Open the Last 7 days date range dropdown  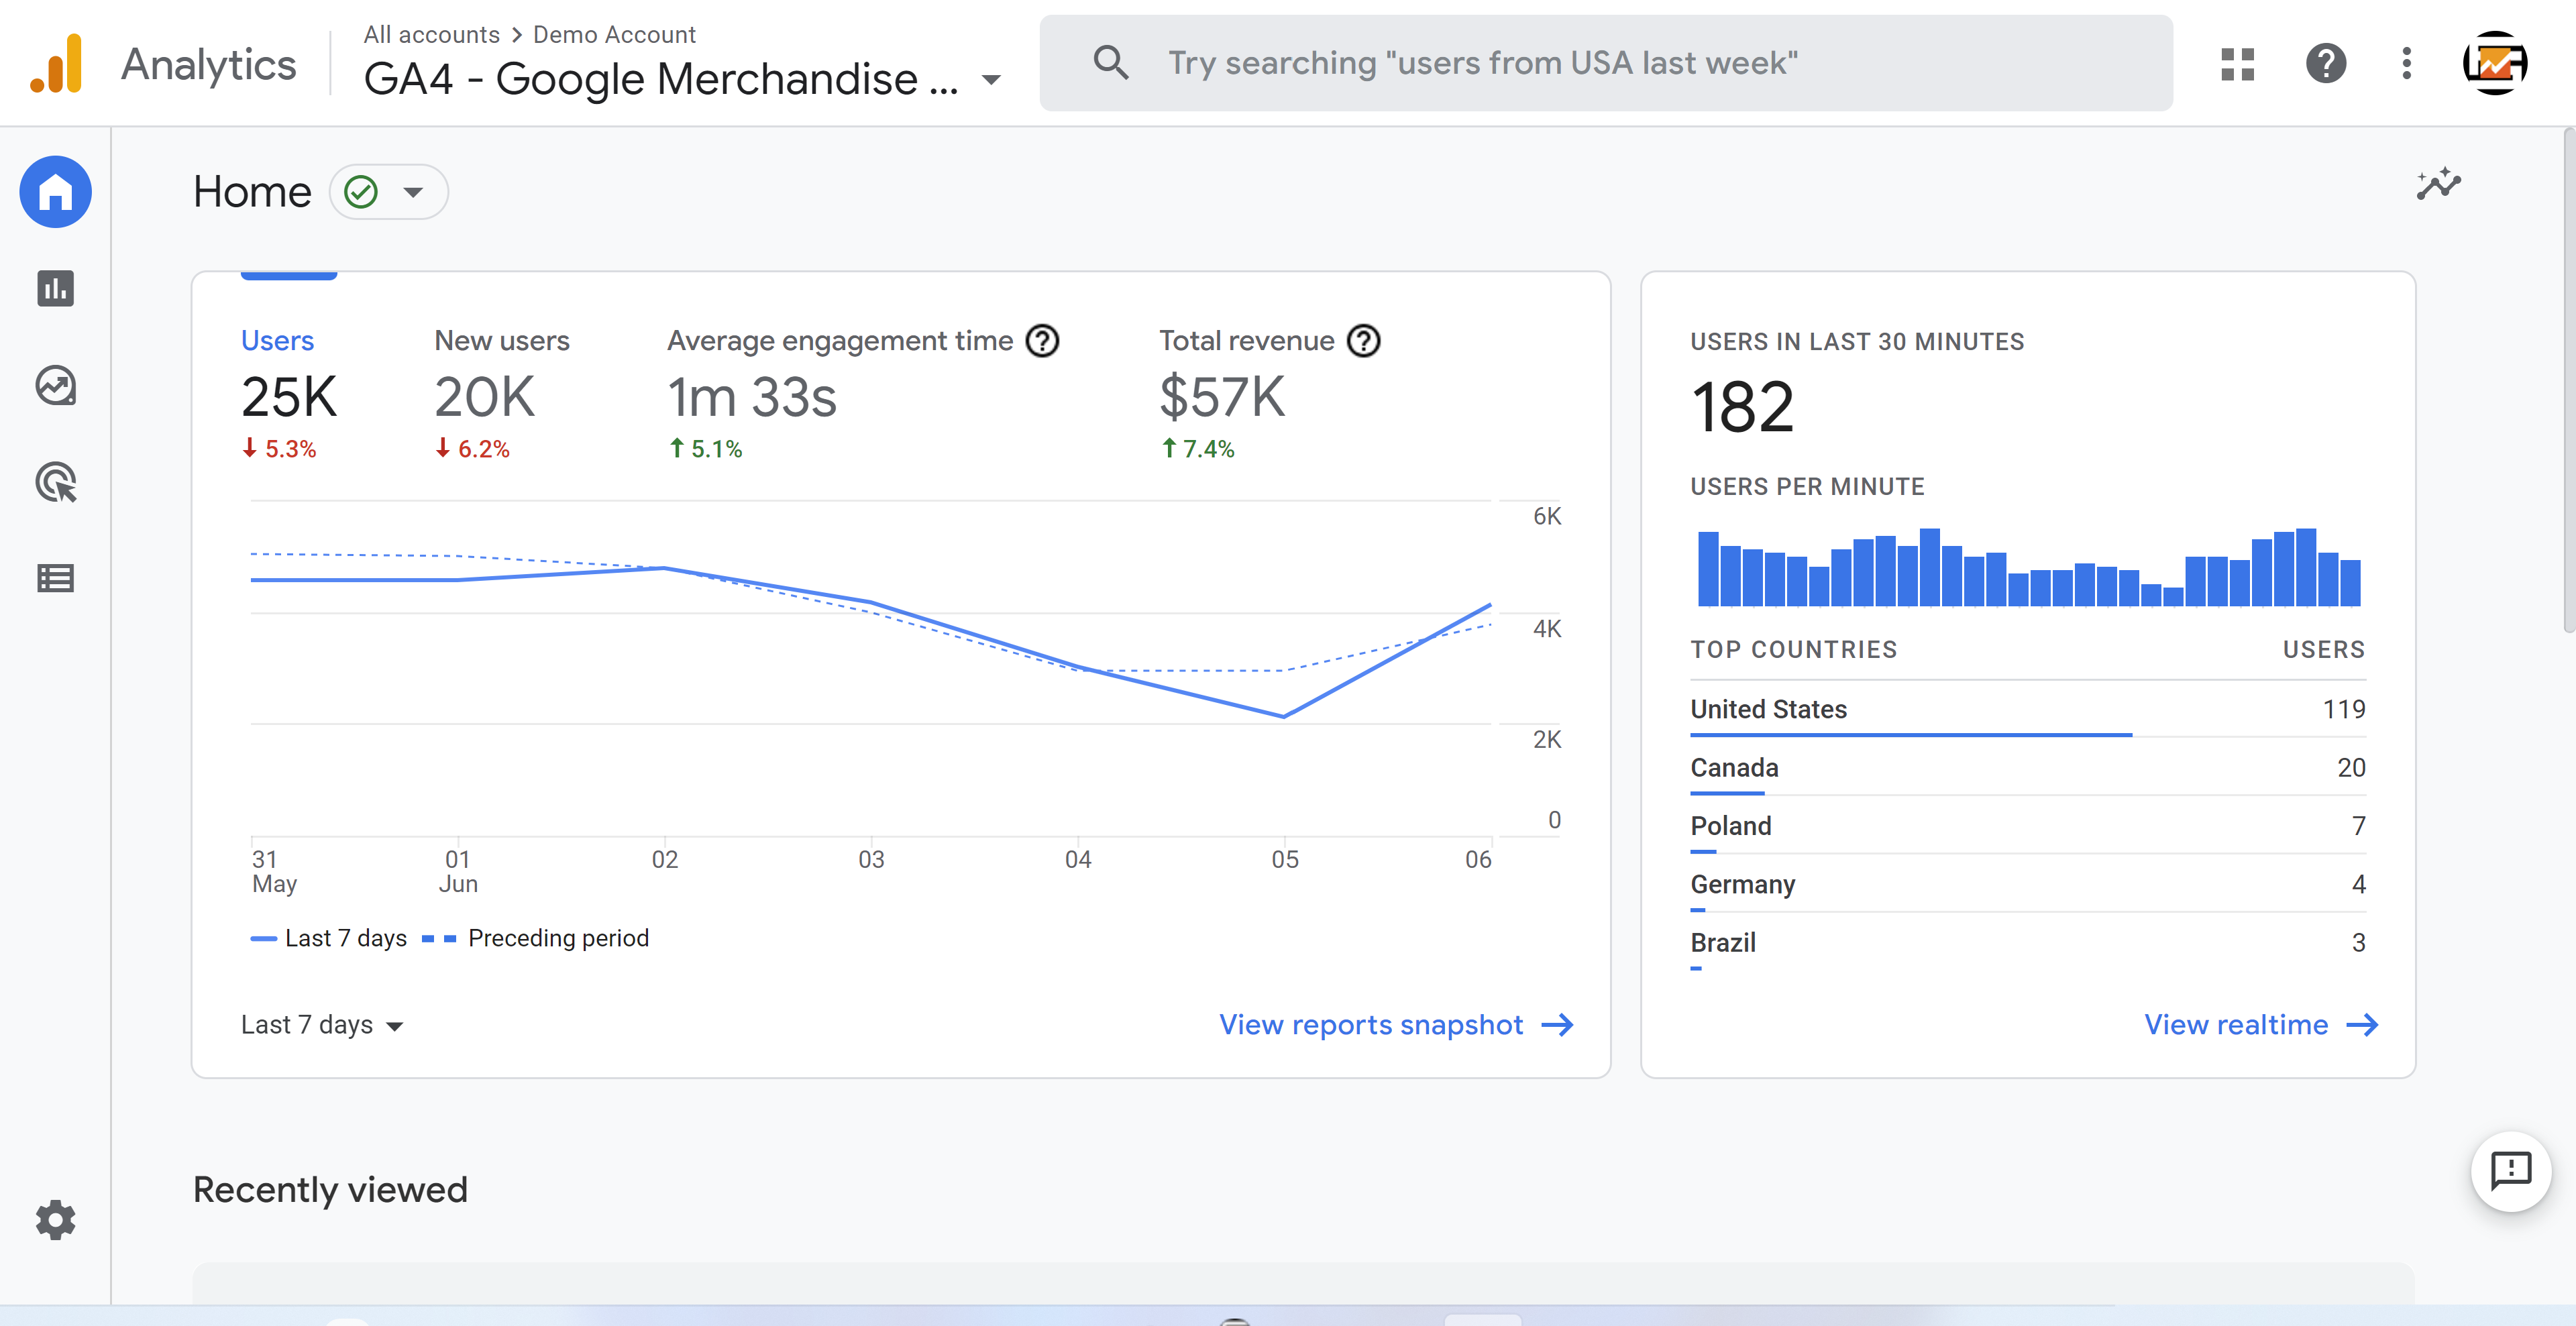321,1025
